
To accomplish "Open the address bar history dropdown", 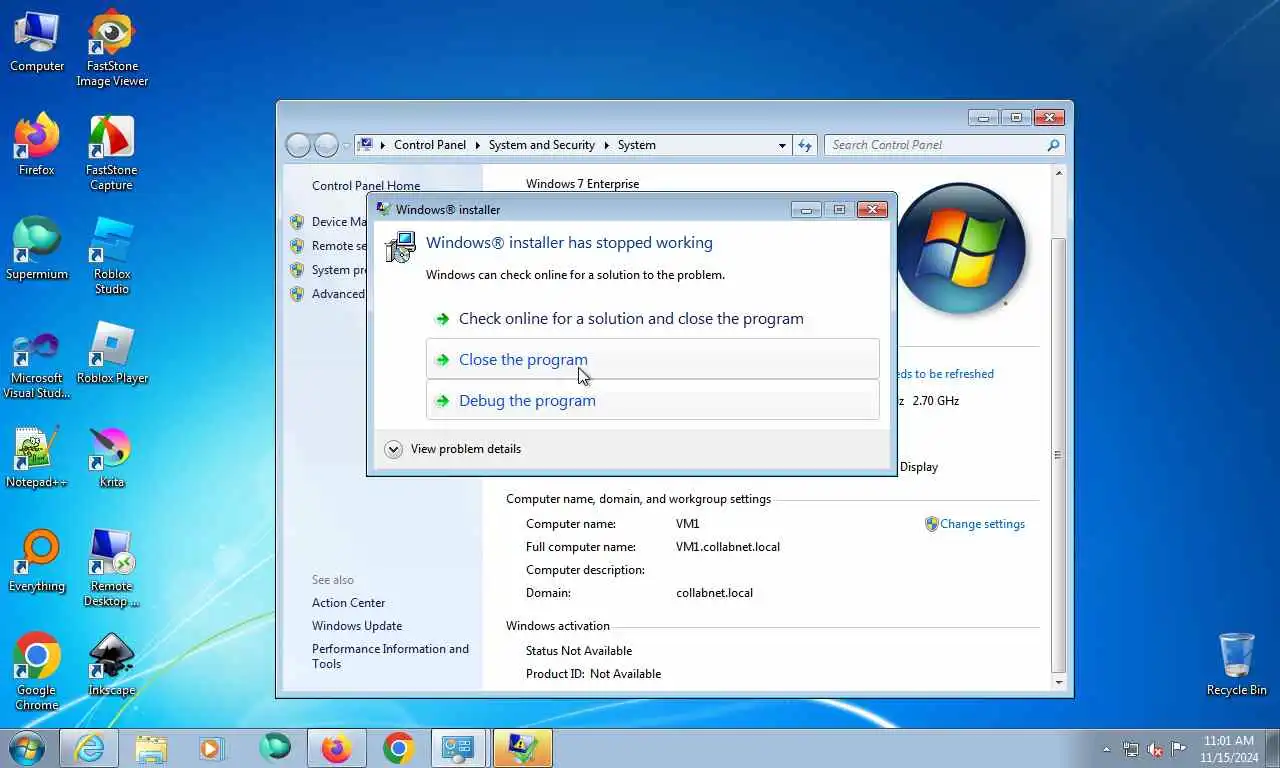I will (x=782, y=145).
